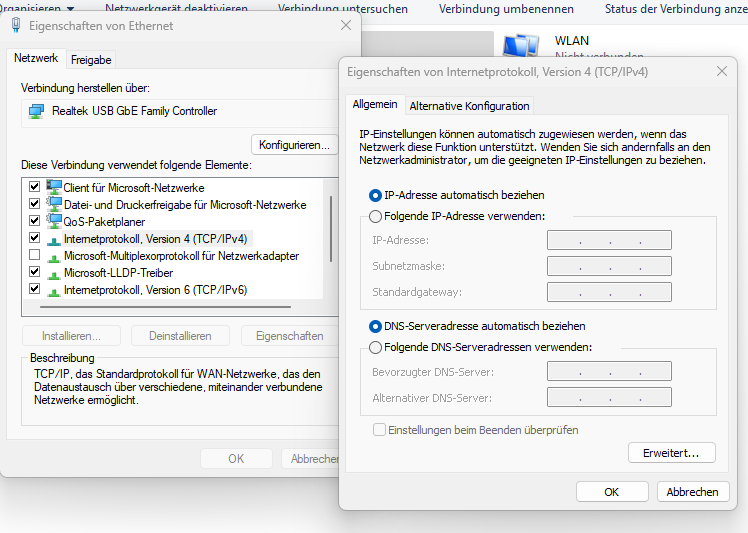Open the Allgemein tab

click(x=375, y=104)
